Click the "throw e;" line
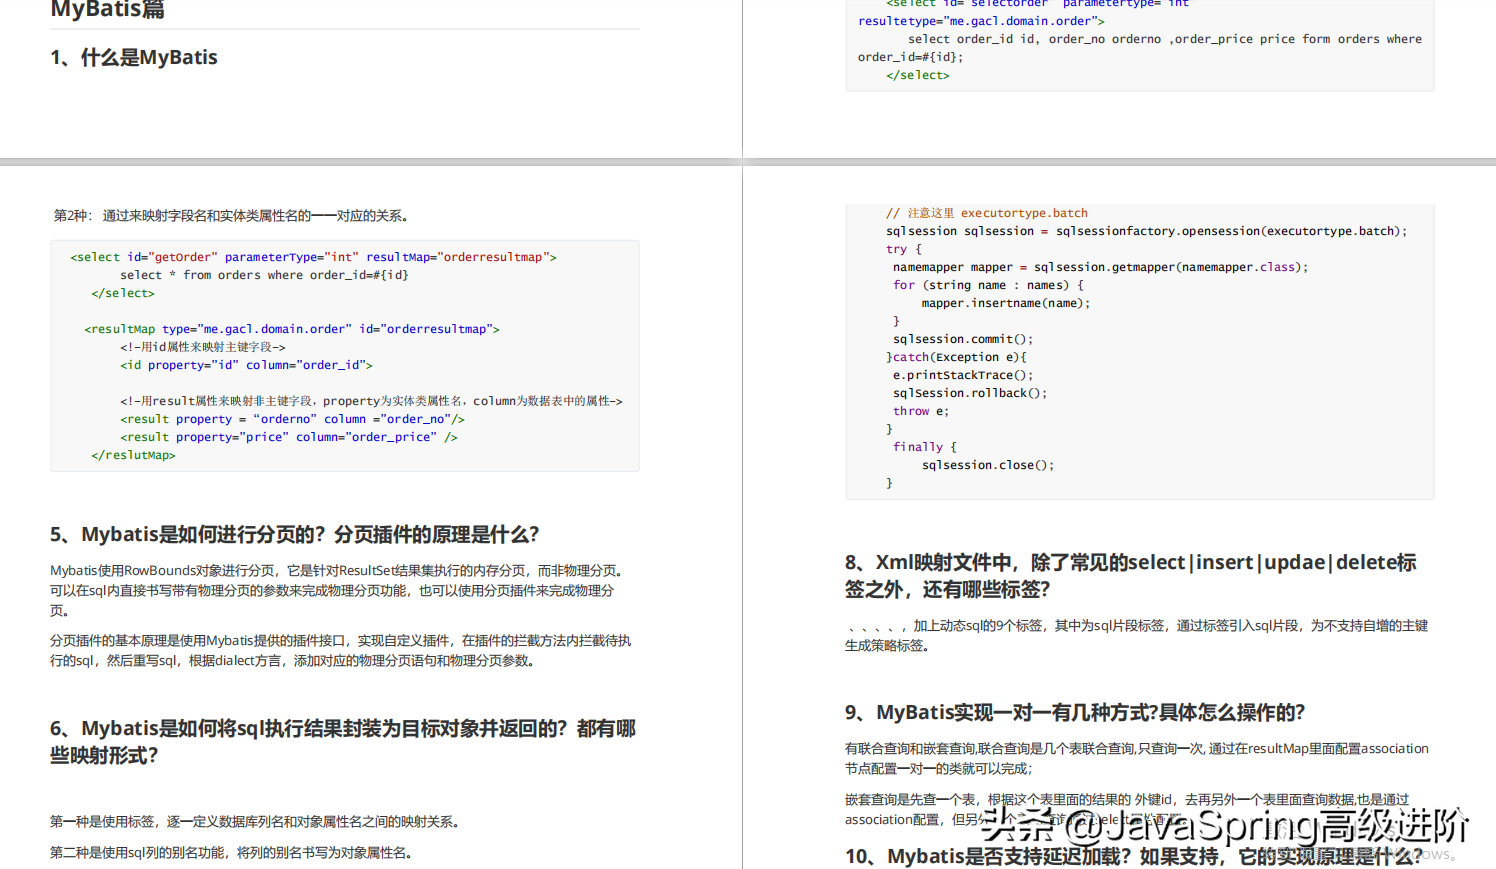 pos(921,411)
